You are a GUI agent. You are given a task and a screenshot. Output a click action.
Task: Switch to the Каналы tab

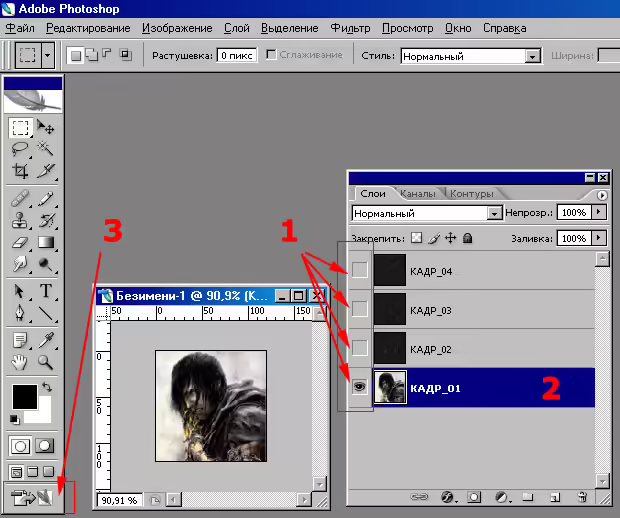pos(418,194)
